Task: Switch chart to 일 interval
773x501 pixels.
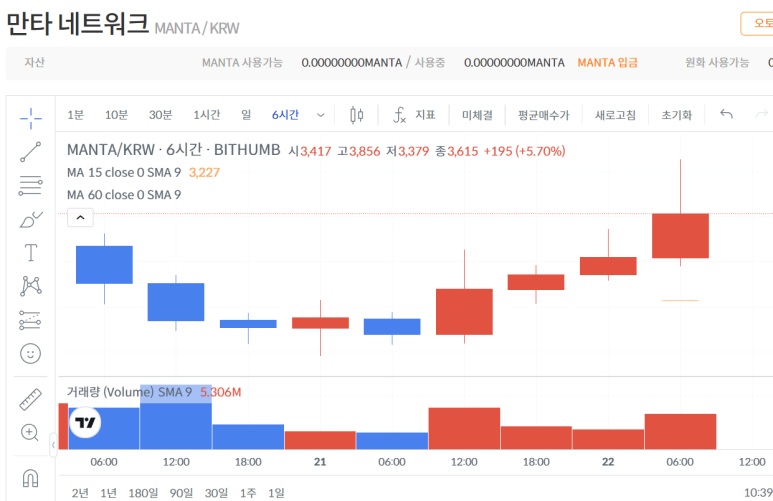Action: tap(246, 115)
